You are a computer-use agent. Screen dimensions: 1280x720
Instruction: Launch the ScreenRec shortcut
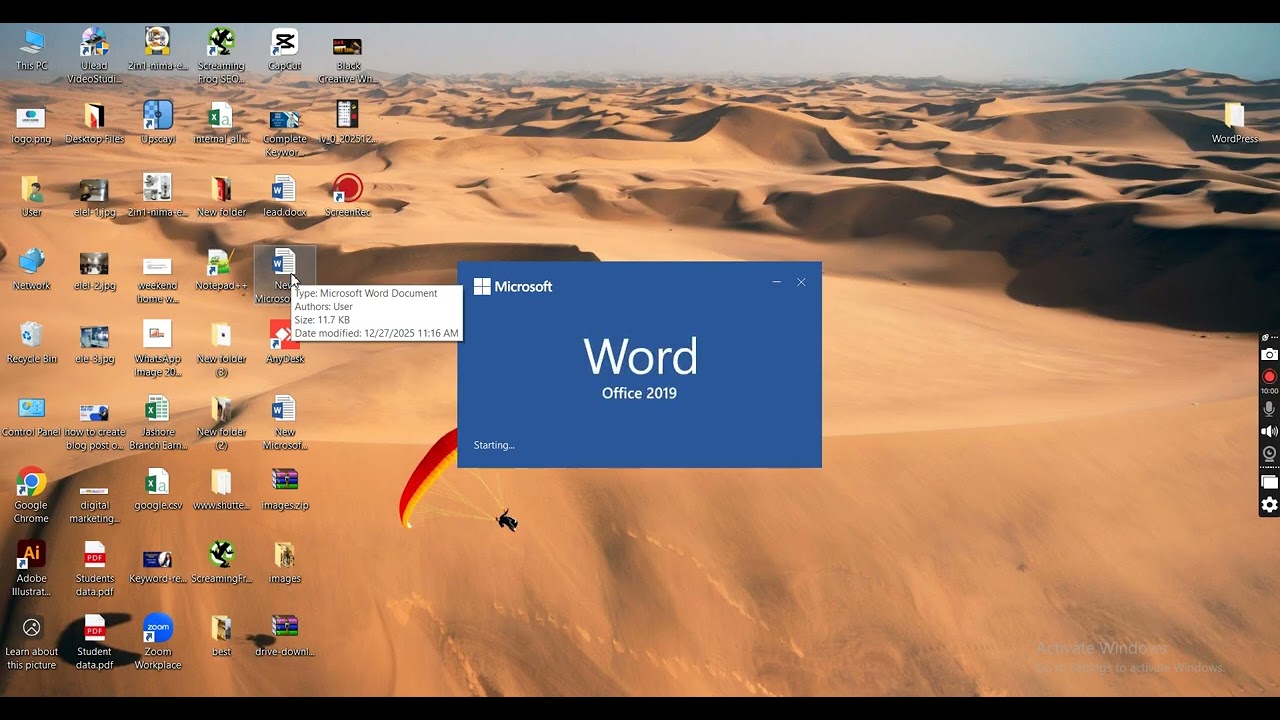click(347, 196)
